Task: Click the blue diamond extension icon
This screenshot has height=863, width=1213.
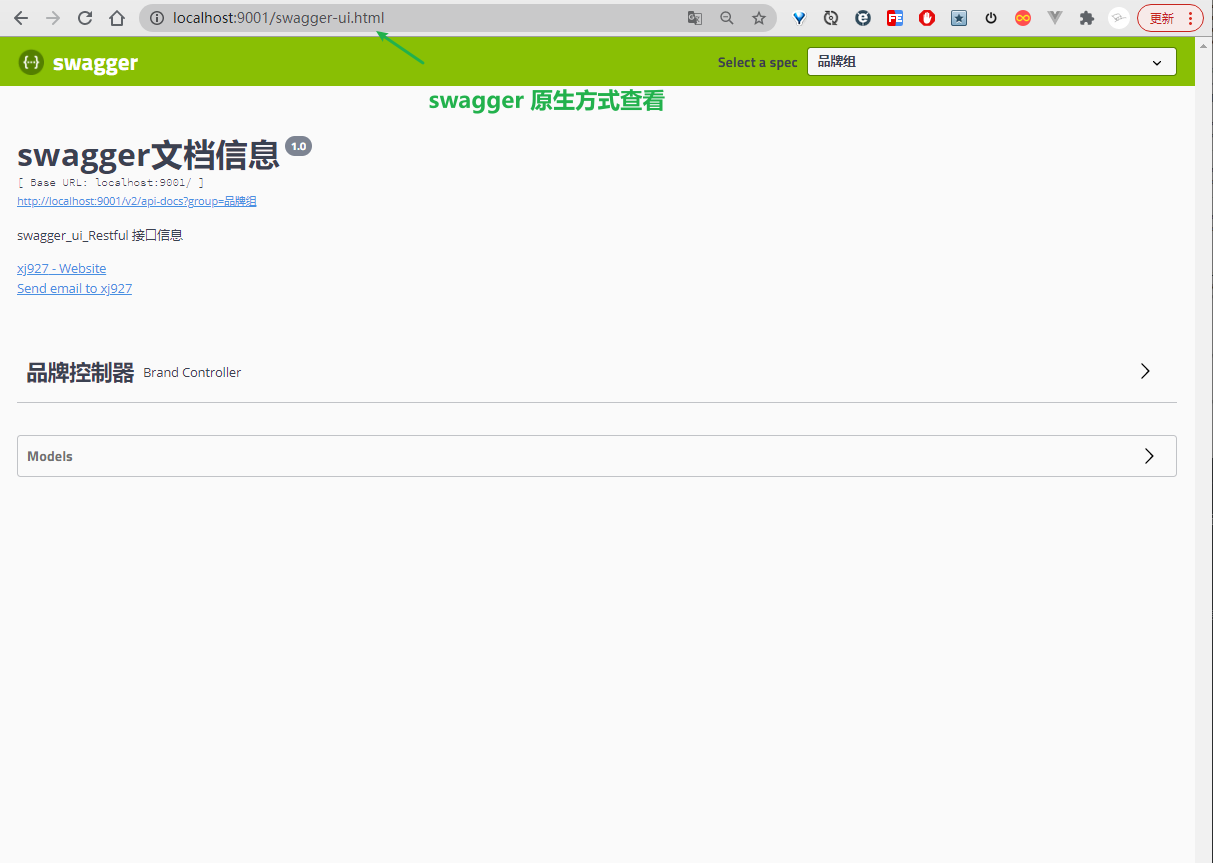Action: 799,18
